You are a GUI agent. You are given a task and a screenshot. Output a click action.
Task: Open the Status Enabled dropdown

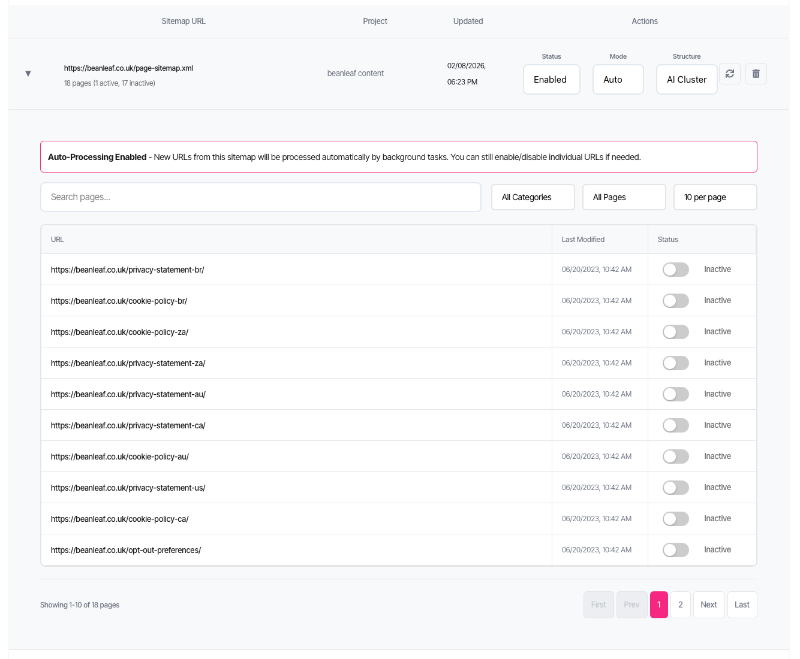[551, 79]
